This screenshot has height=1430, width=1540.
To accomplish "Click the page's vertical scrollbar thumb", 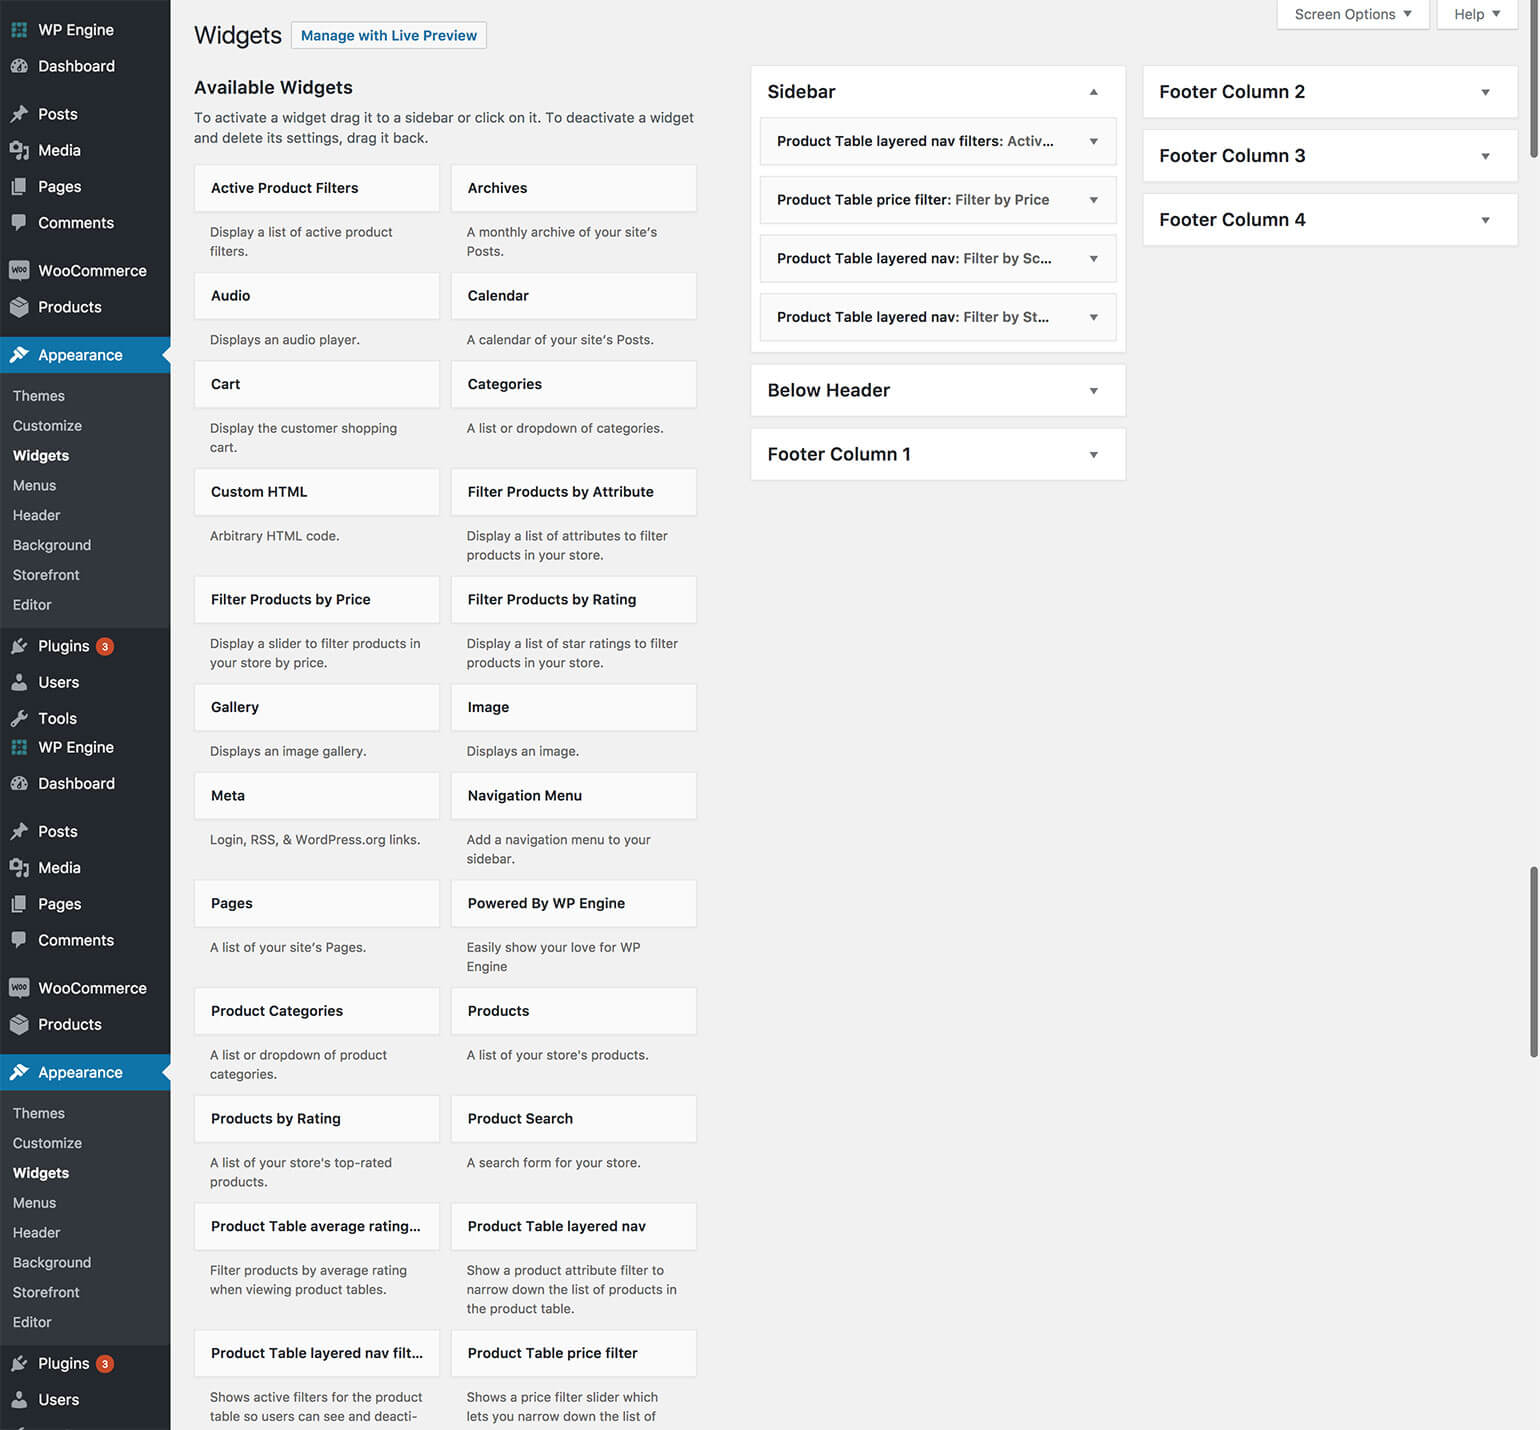I will pos(1533,80).
